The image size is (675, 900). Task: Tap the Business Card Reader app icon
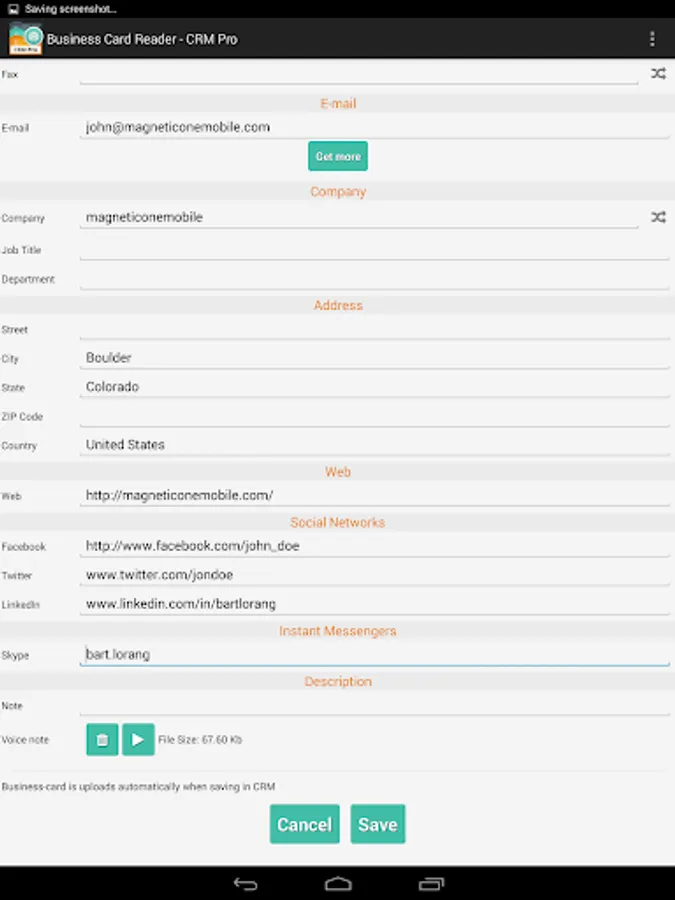25,38
